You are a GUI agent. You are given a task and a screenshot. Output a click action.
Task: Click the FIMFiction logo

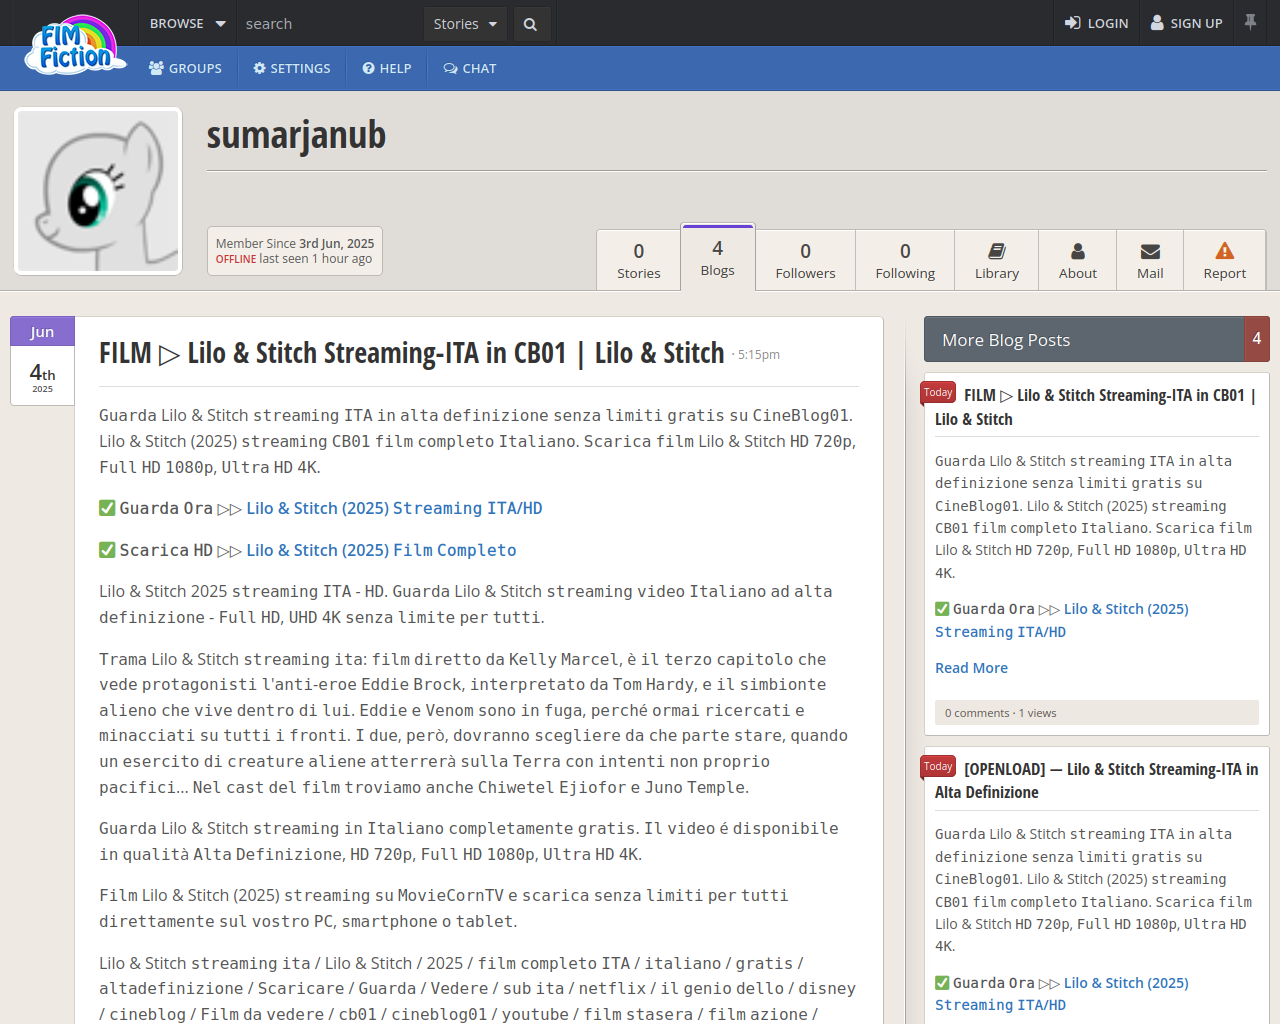pos(76,45)
